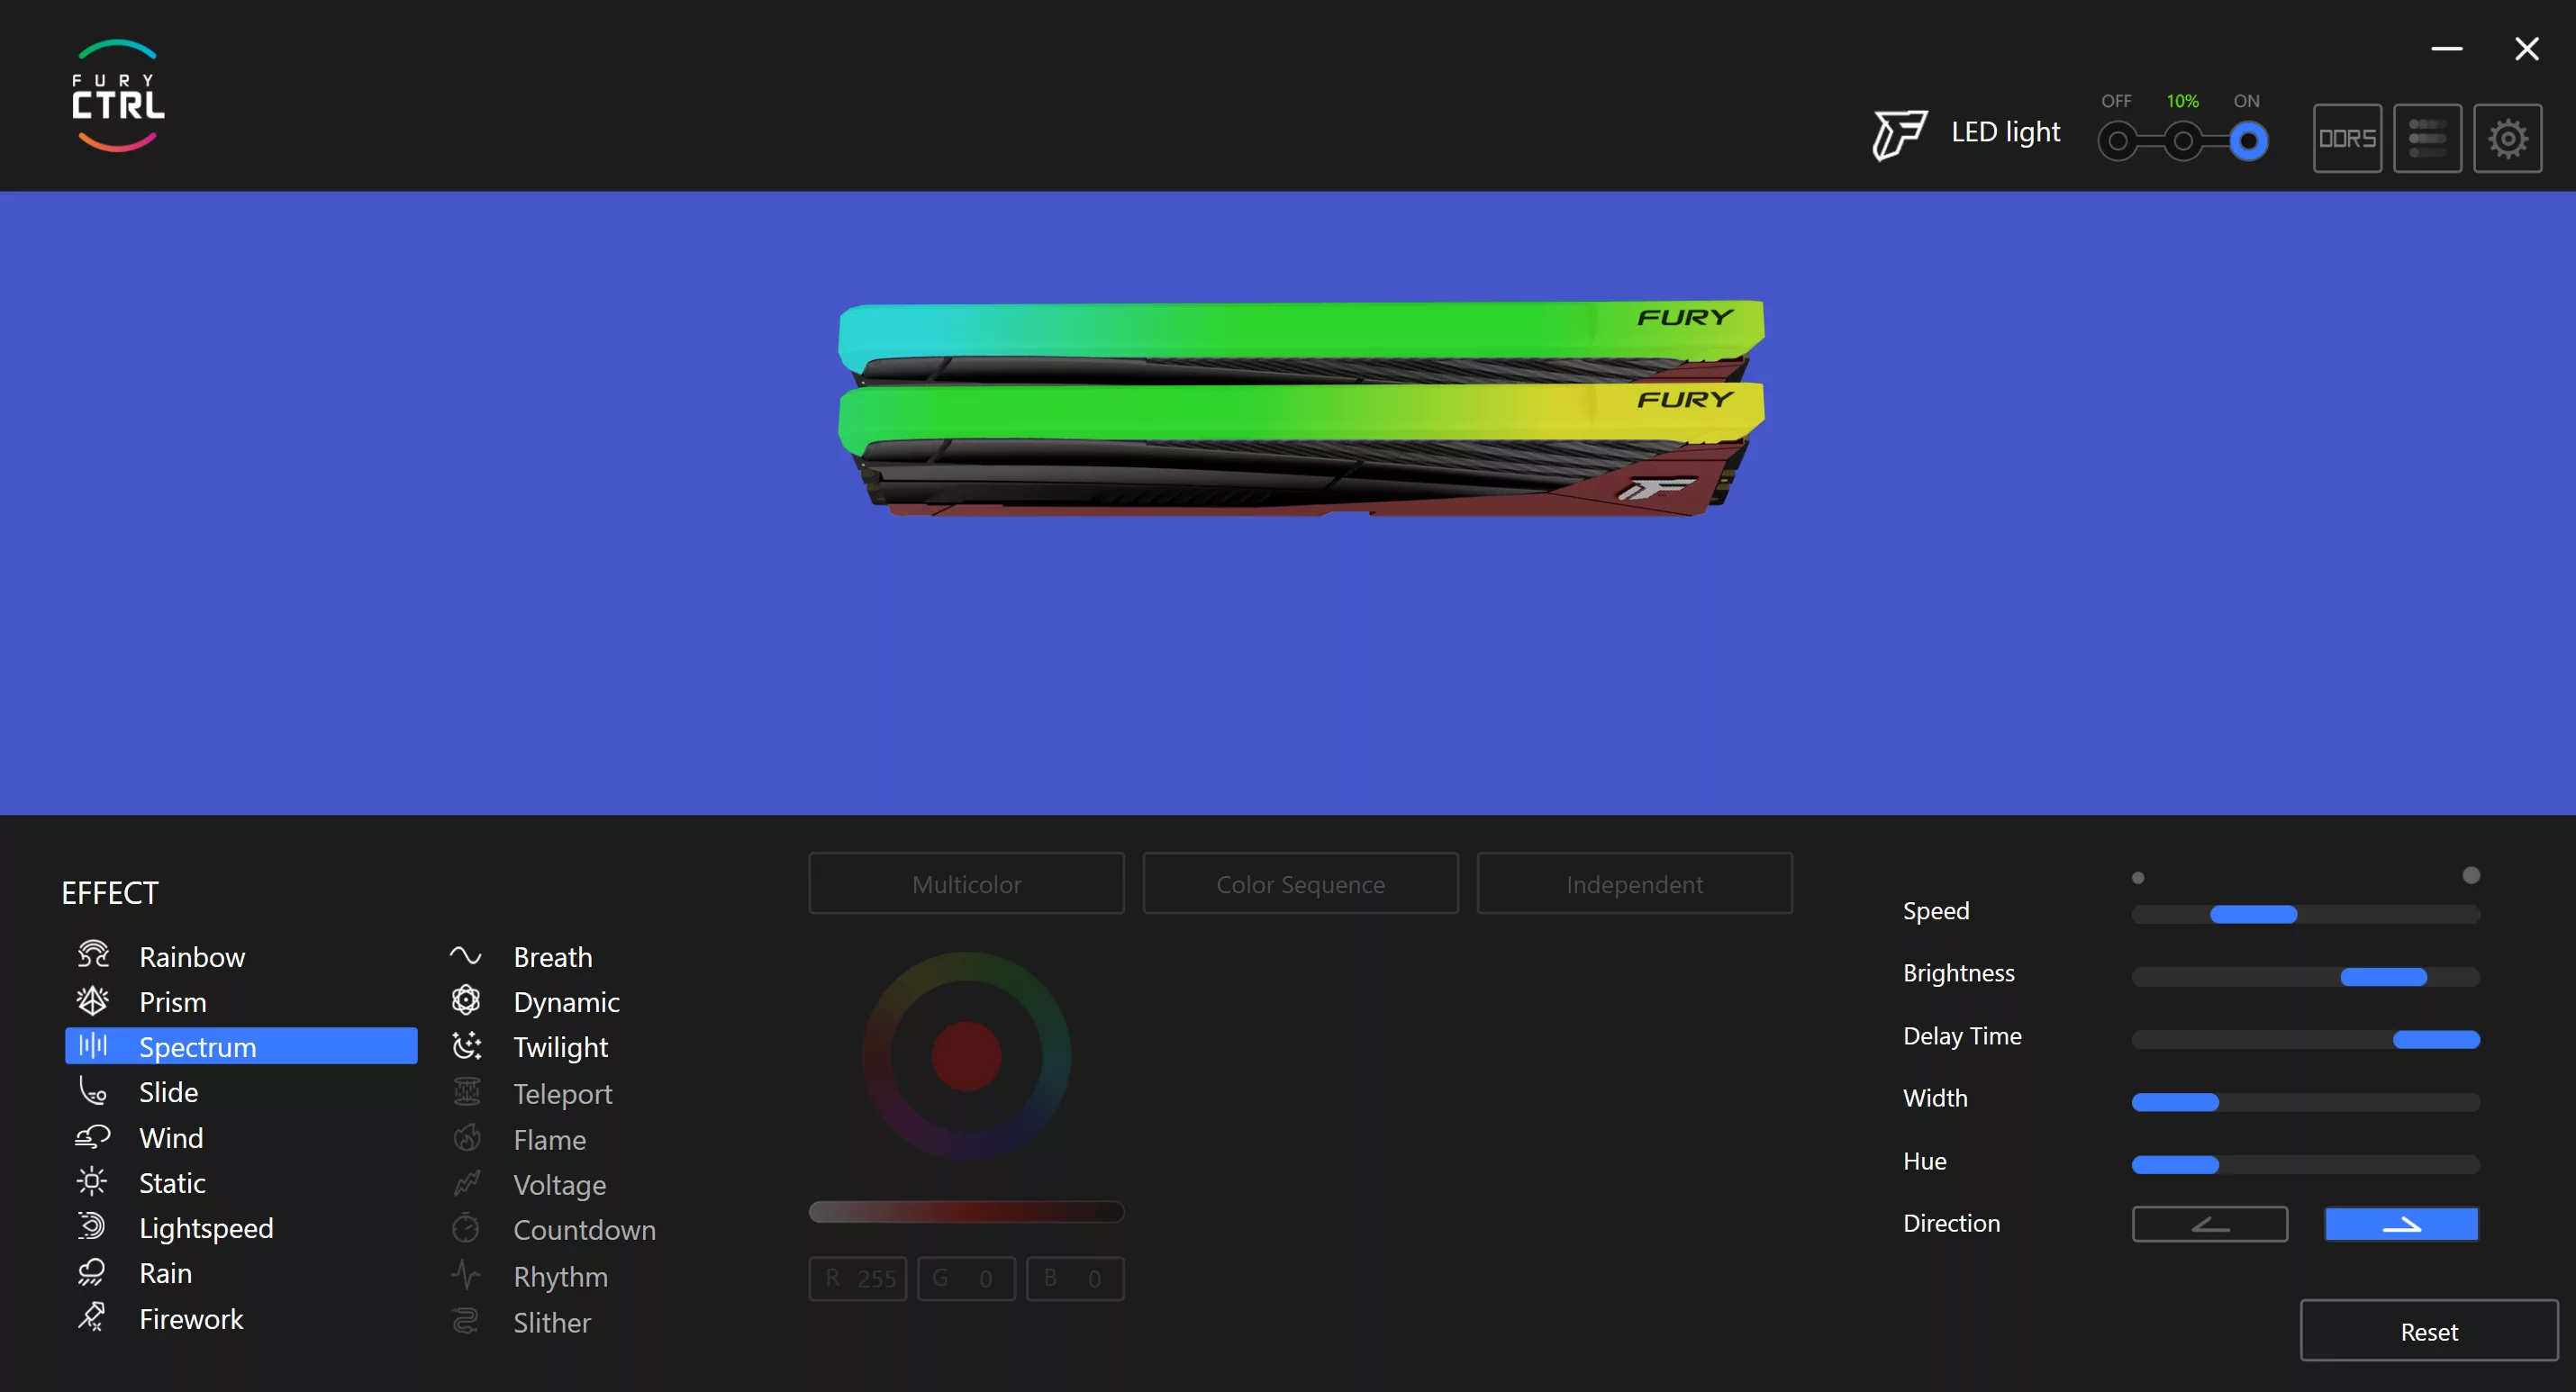Open the settings gear
The image size is (2576, 1392).
pos(2507,138)
